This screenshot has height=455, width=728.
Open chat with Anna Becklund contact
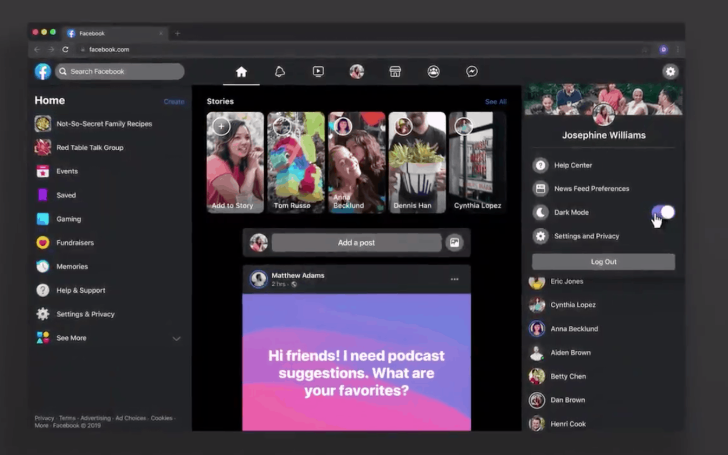[574, 329]
